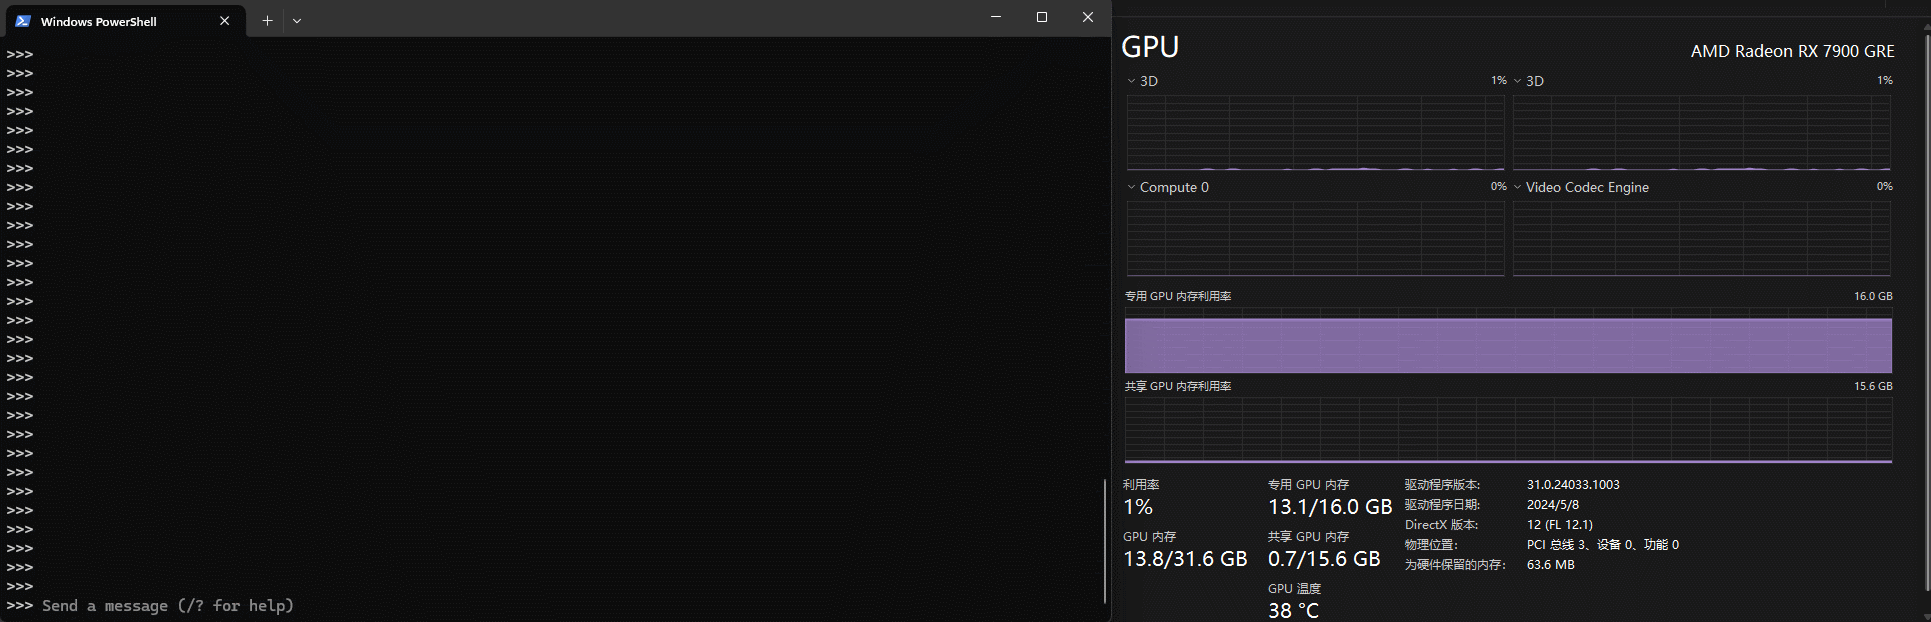The width and height of the screenshot is (1931, 622).
Task: Focus the "Send a message" prompt line
Action: [x=168, y=606]
